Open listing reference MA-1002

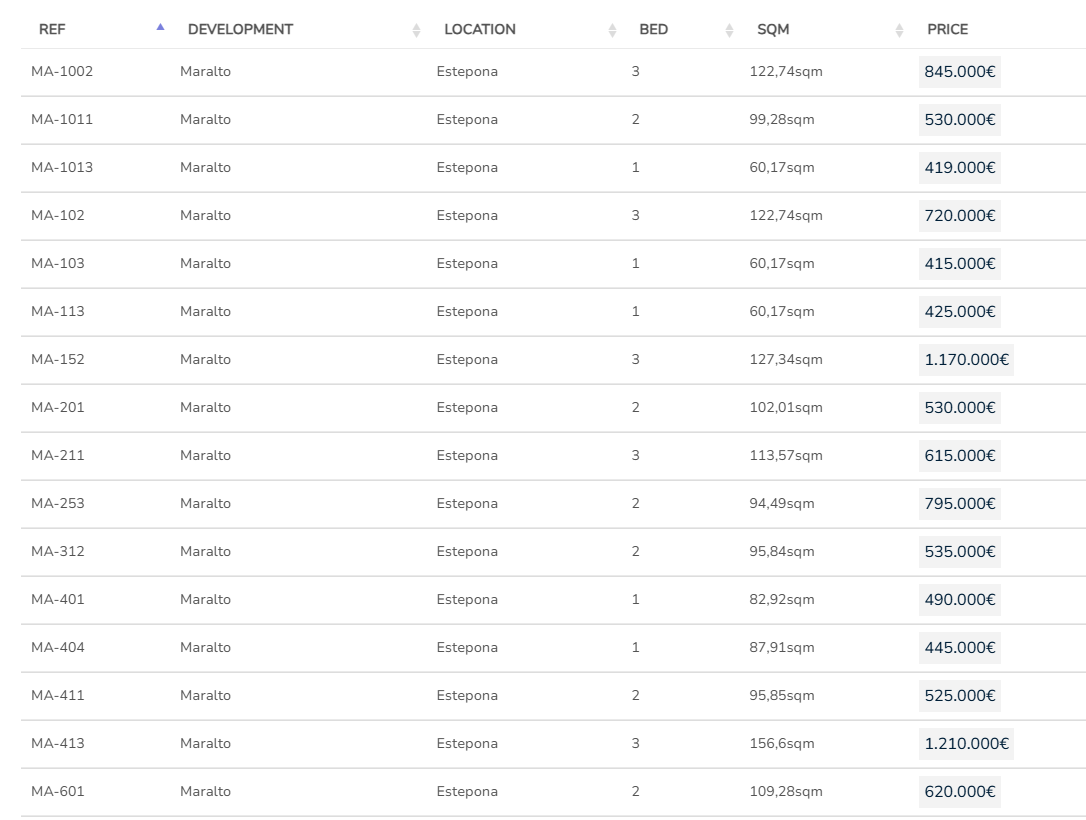[62, 72]
